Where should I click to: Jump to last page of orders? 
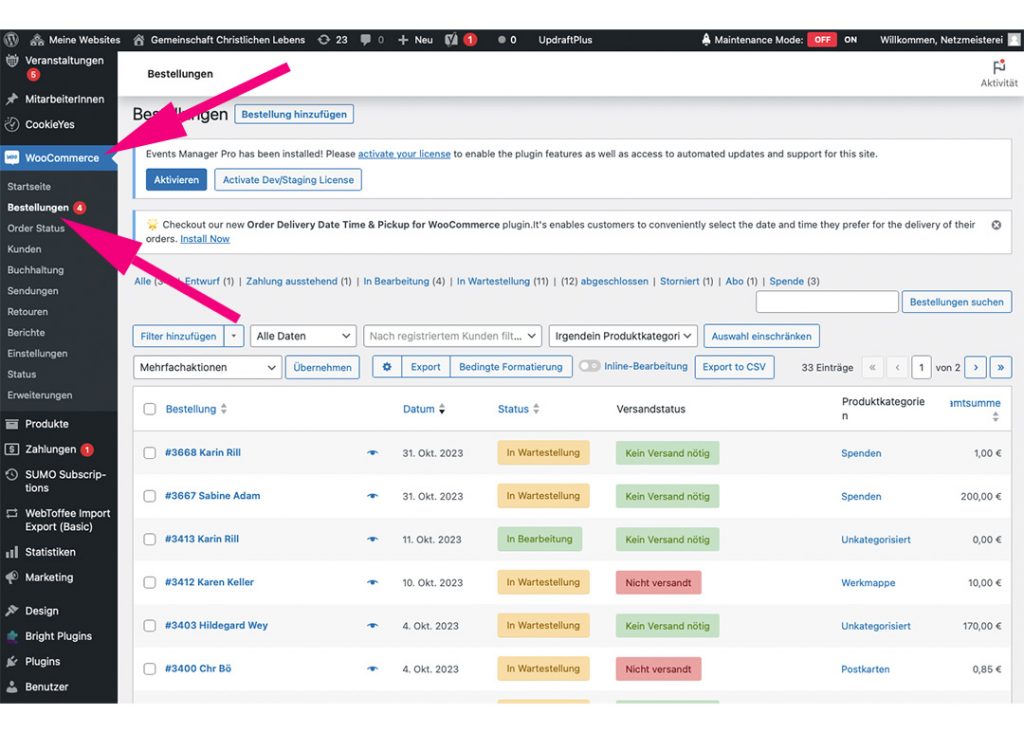[1000, 367]
